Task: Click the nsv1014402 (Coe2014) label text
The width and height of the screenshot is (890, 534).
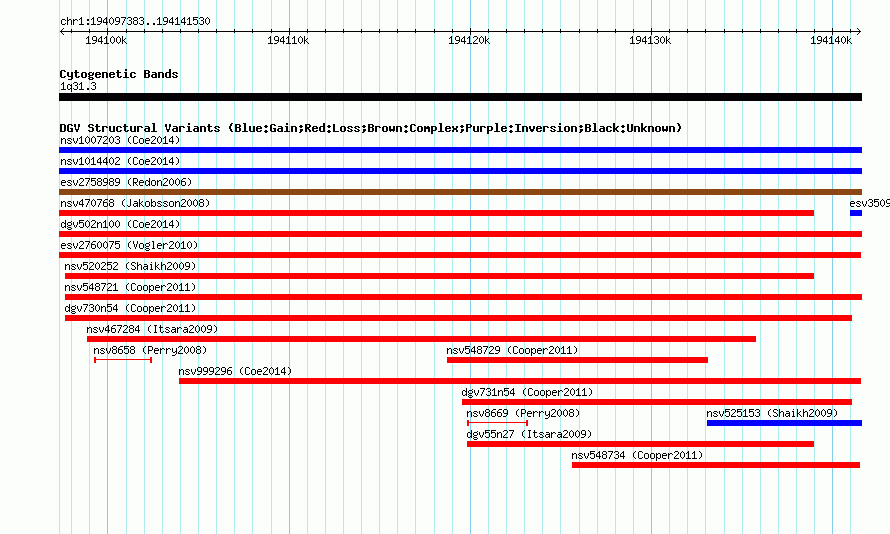Action: 120,161
